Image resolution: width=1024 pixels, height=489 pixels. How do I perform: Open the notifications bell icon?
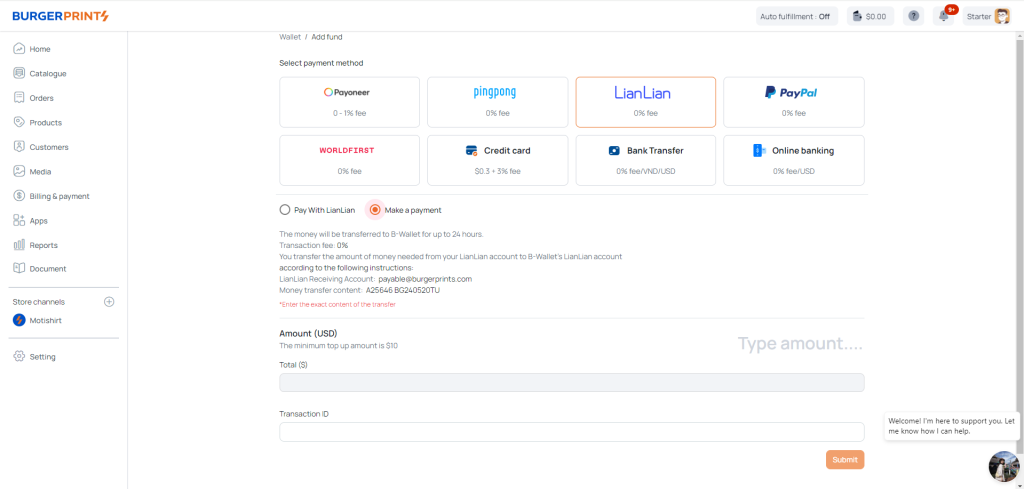(943, 16)
